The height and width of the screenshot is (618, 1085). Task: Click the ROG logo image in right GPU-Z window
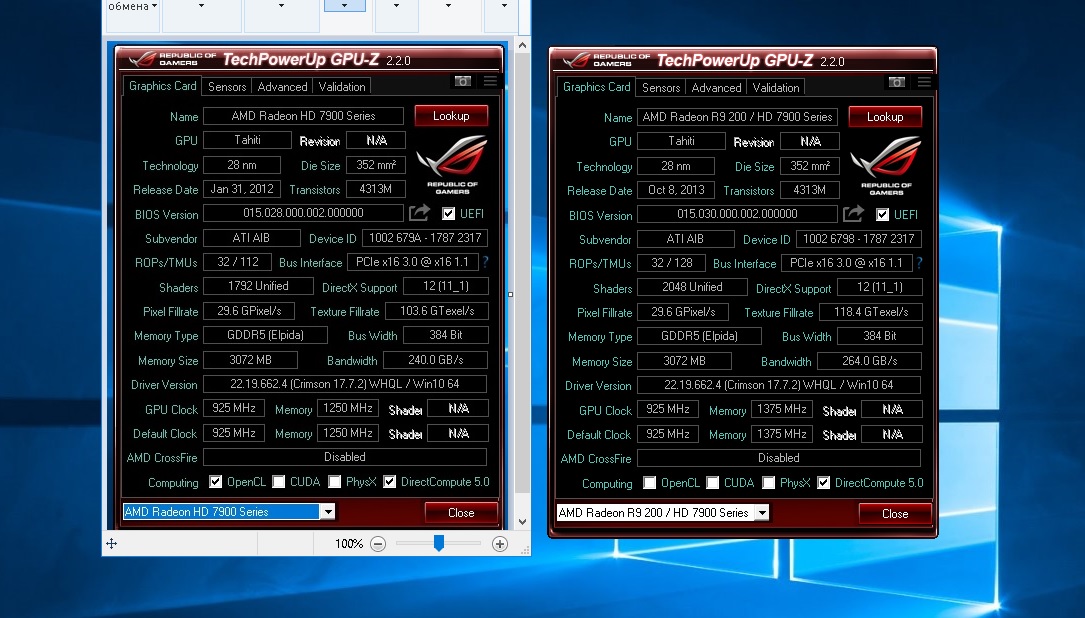coord(886,165)
